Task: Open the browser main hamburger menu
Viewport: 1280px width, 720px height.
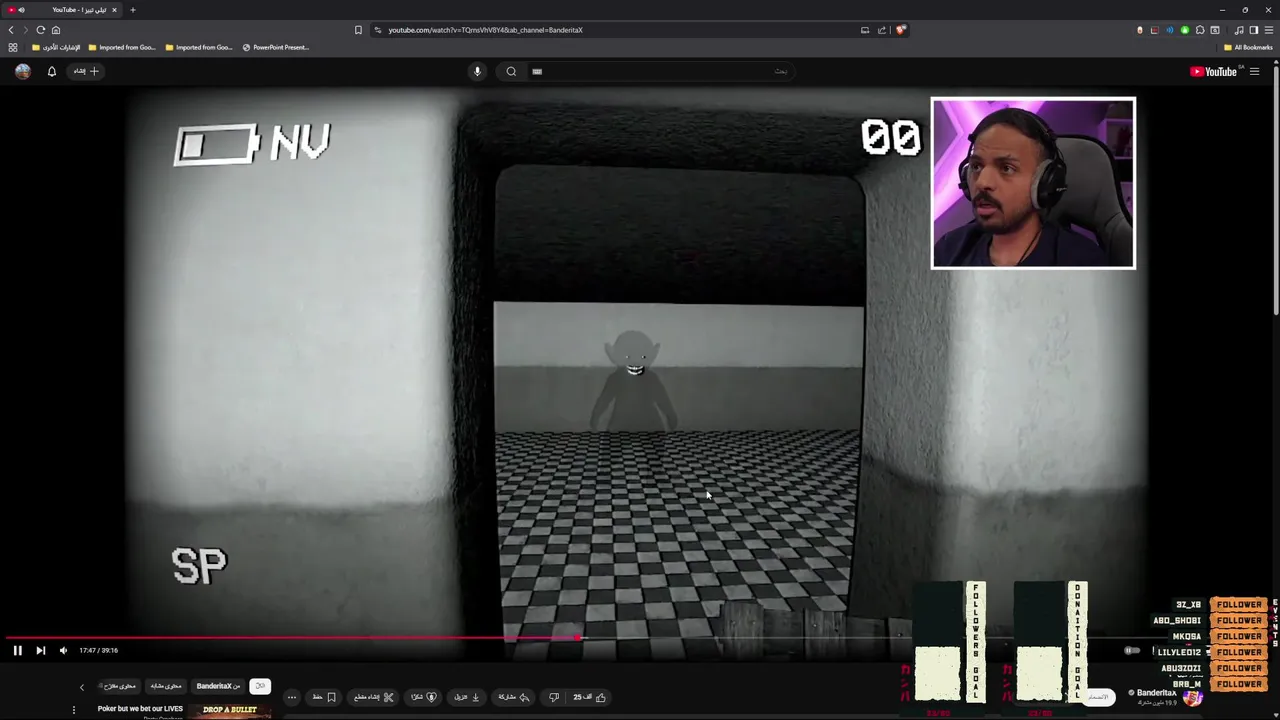Action: click(1268, 30)
